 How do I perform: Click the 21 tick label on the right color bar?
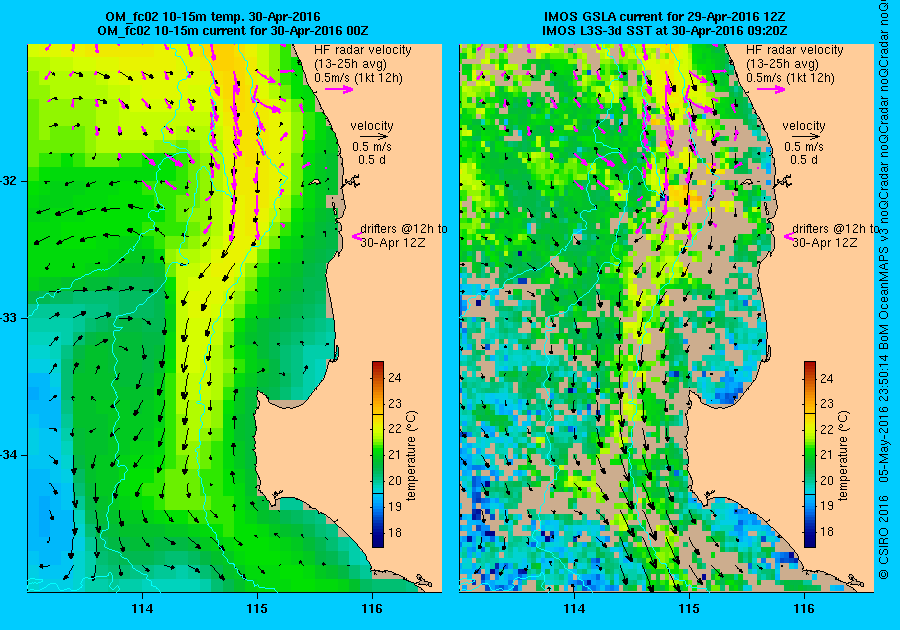pos(827,454)
